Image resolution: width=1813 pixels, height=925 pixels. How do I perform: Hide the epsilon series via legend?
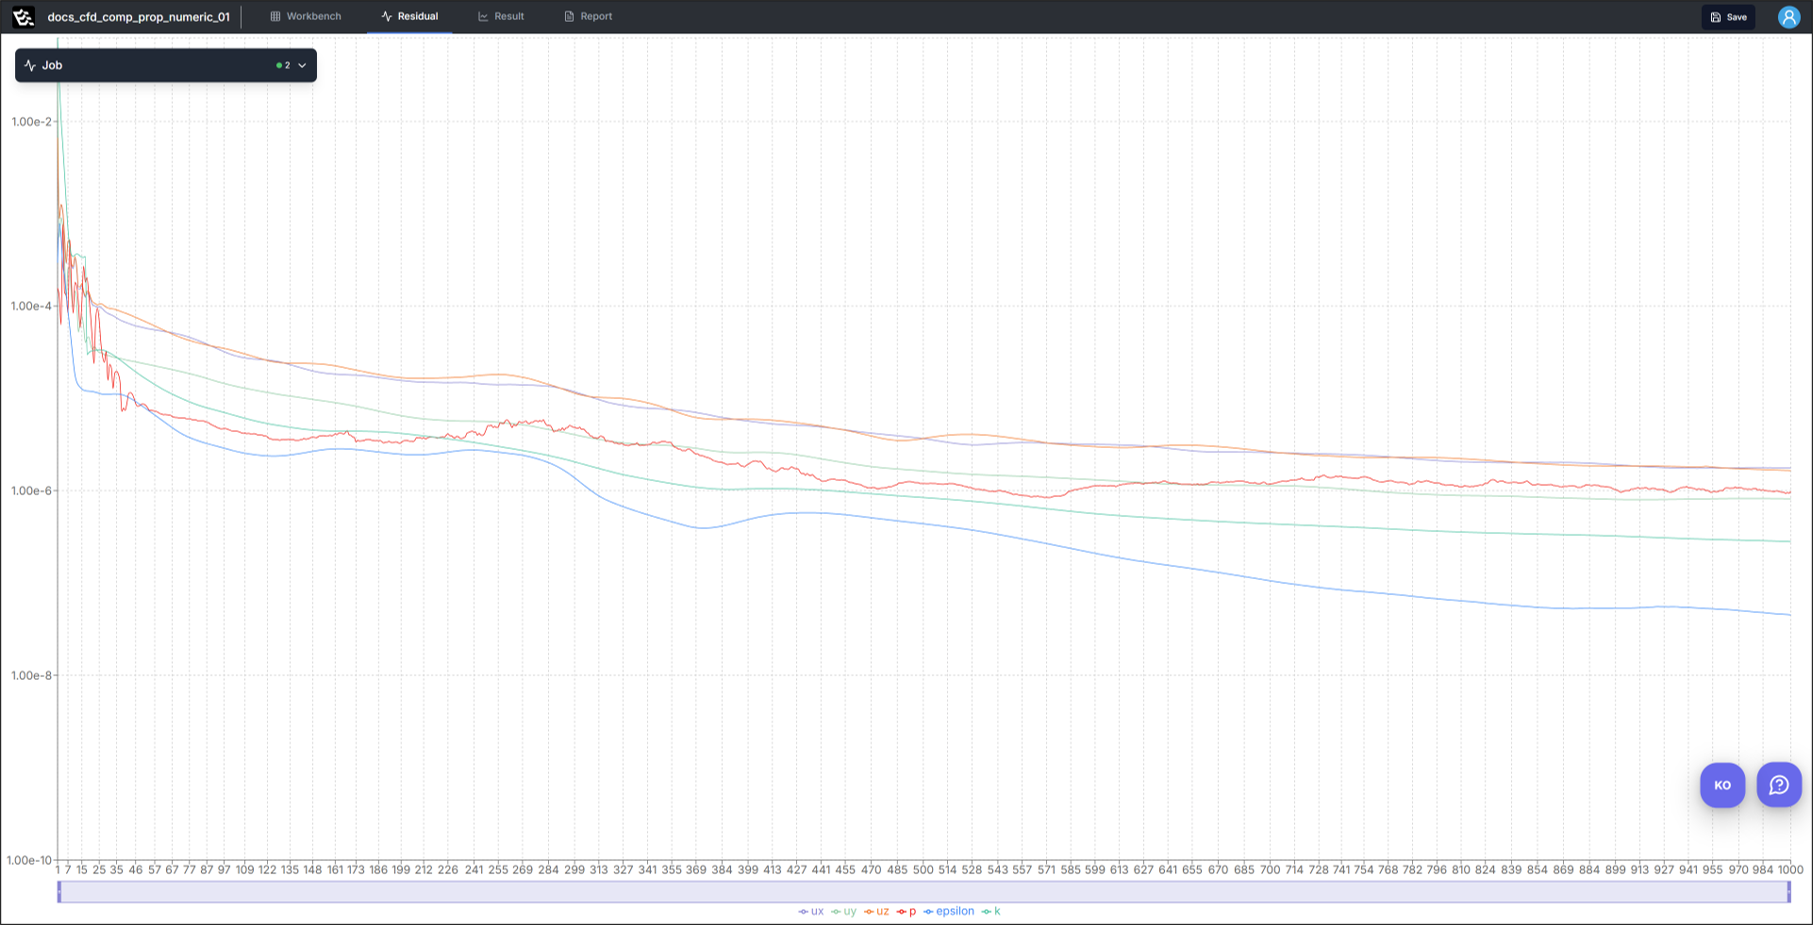click(949, 911)
